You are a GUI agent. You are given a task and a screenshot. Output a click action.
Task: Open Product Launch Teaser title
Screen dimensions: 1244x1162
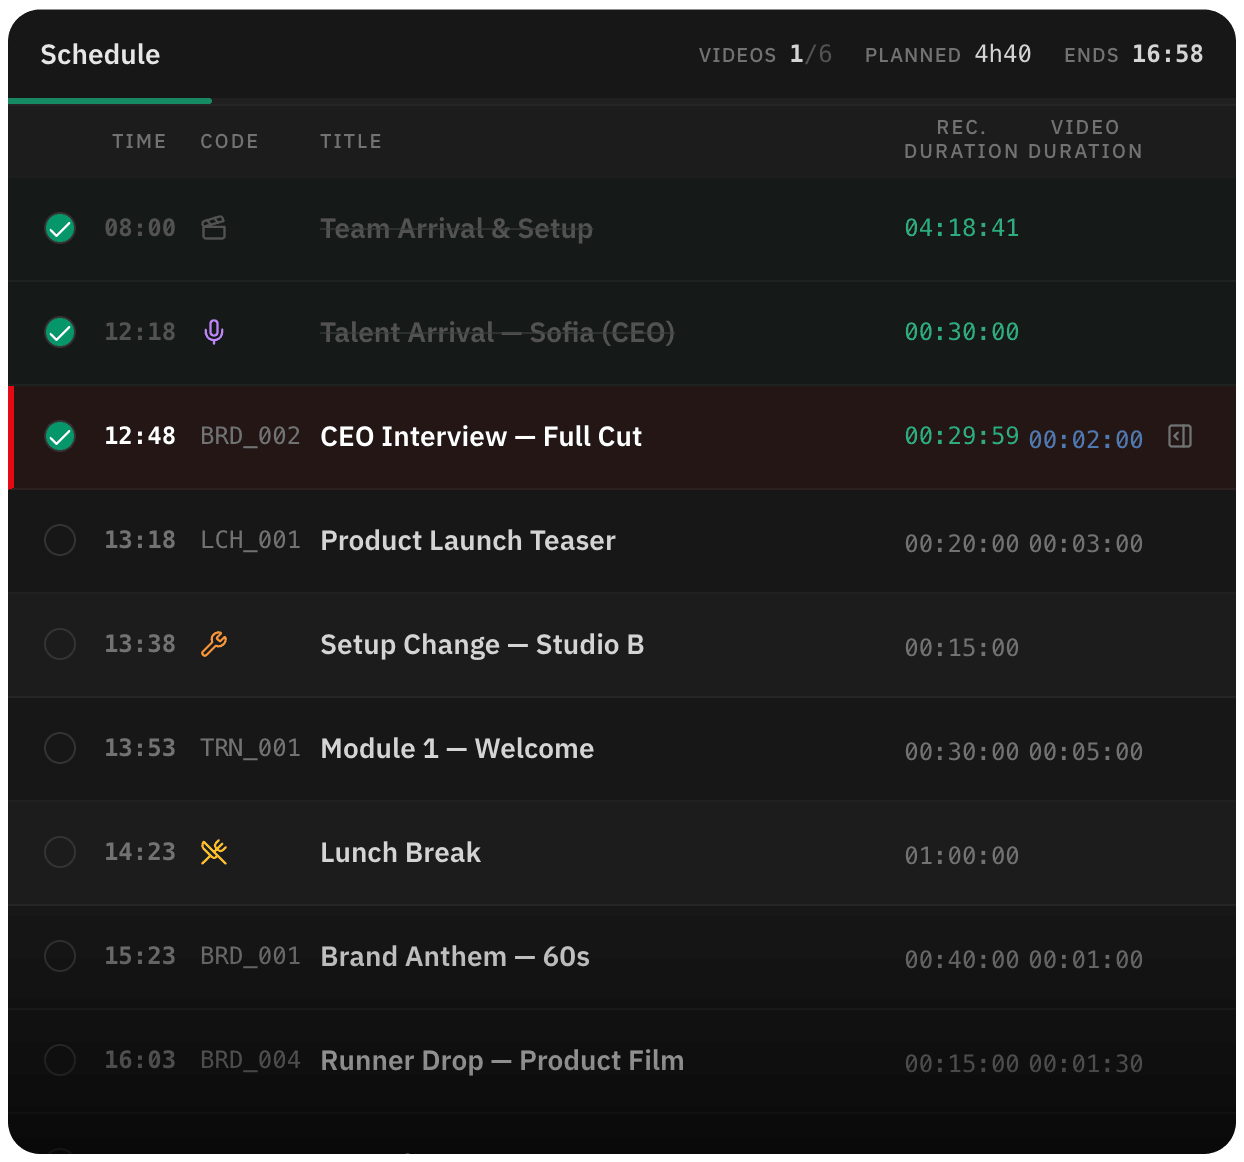tap(468, 541)
